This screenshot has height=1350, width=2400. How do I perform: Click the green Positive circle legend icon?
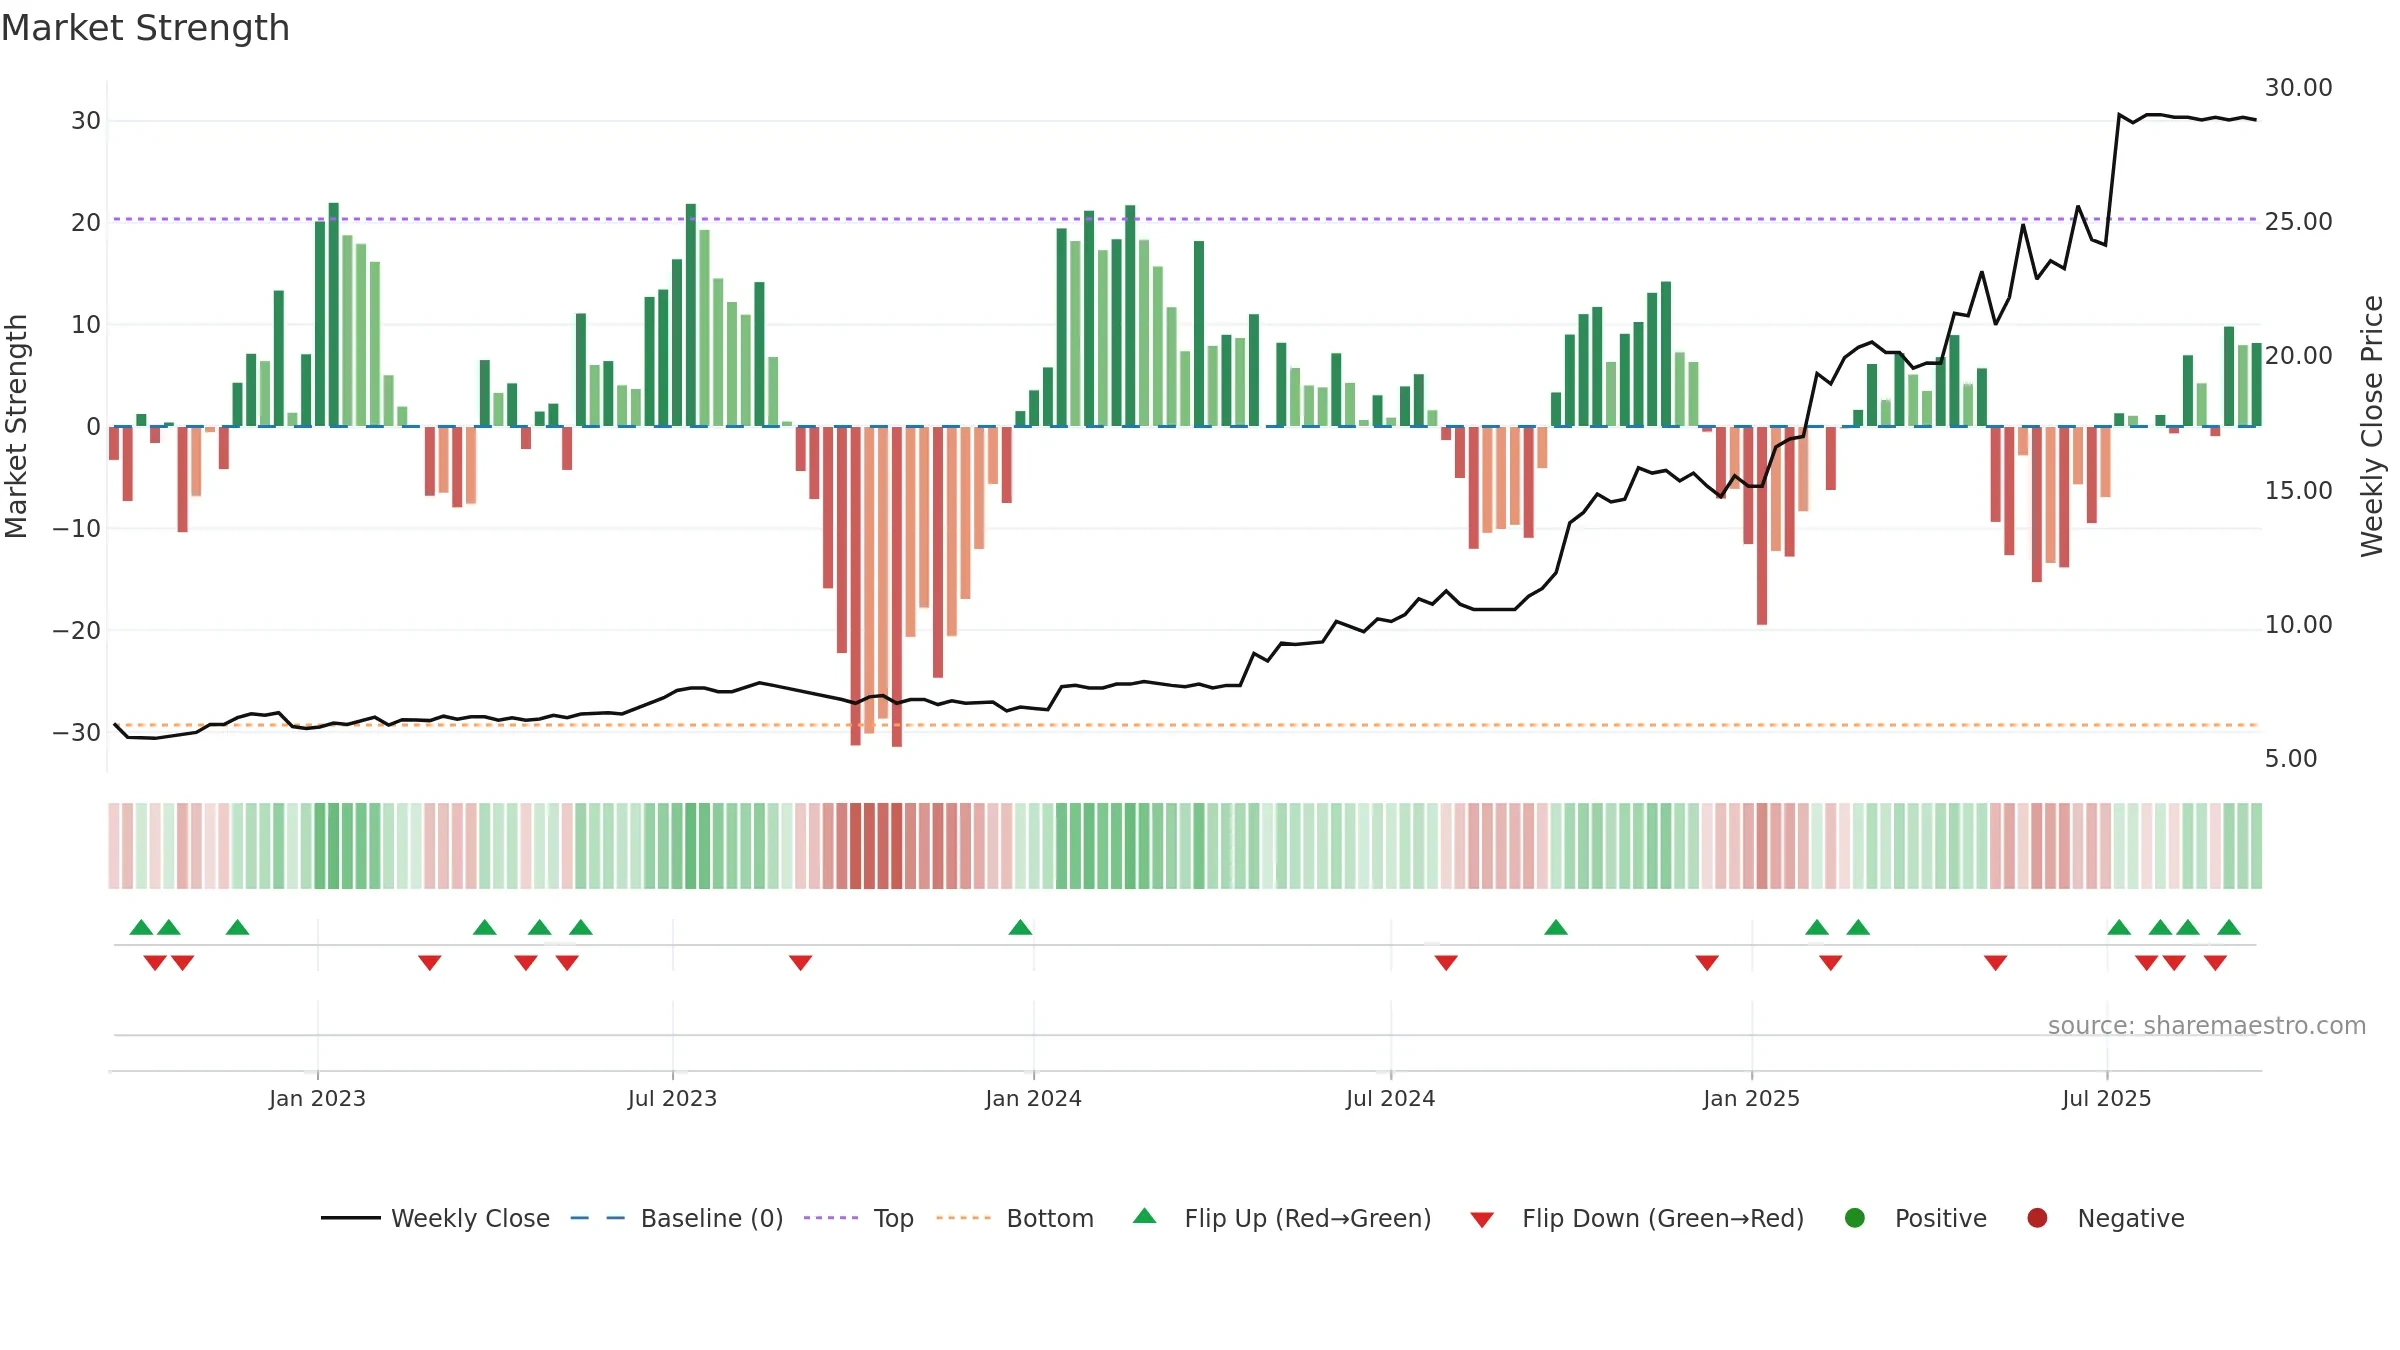(1855, 1218)
